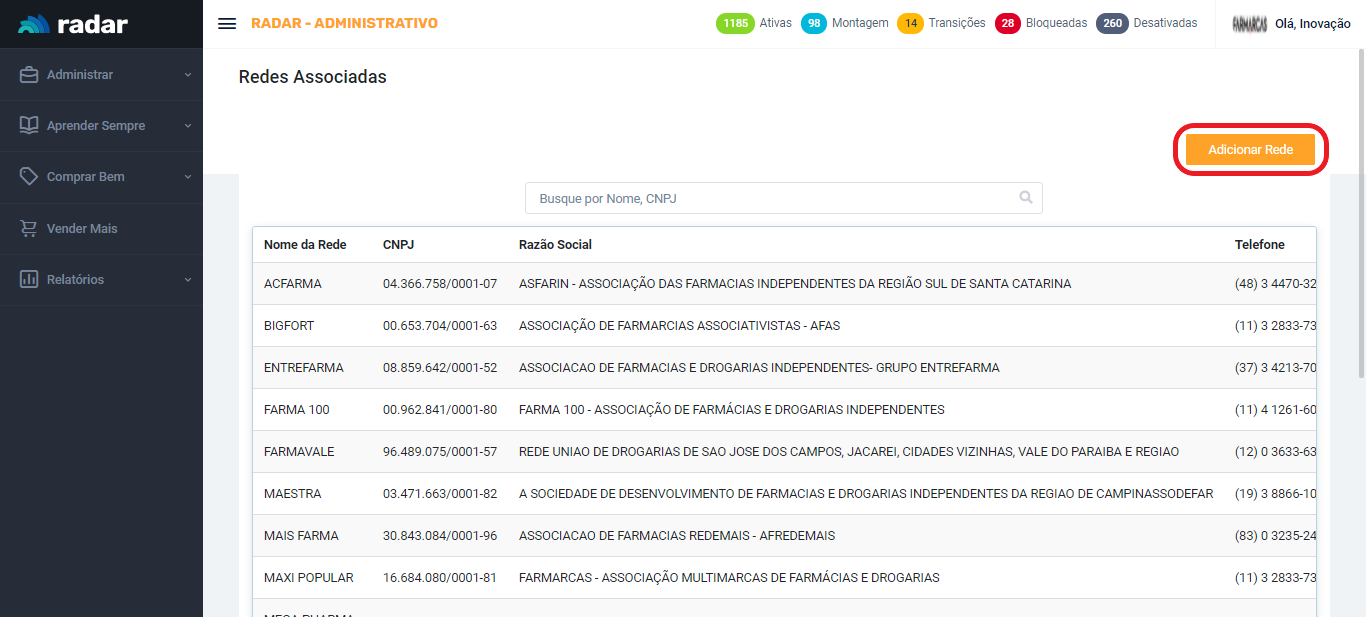Open the Olá, Inovação user menu
Screen dimensions: 1366x617
1312,24
